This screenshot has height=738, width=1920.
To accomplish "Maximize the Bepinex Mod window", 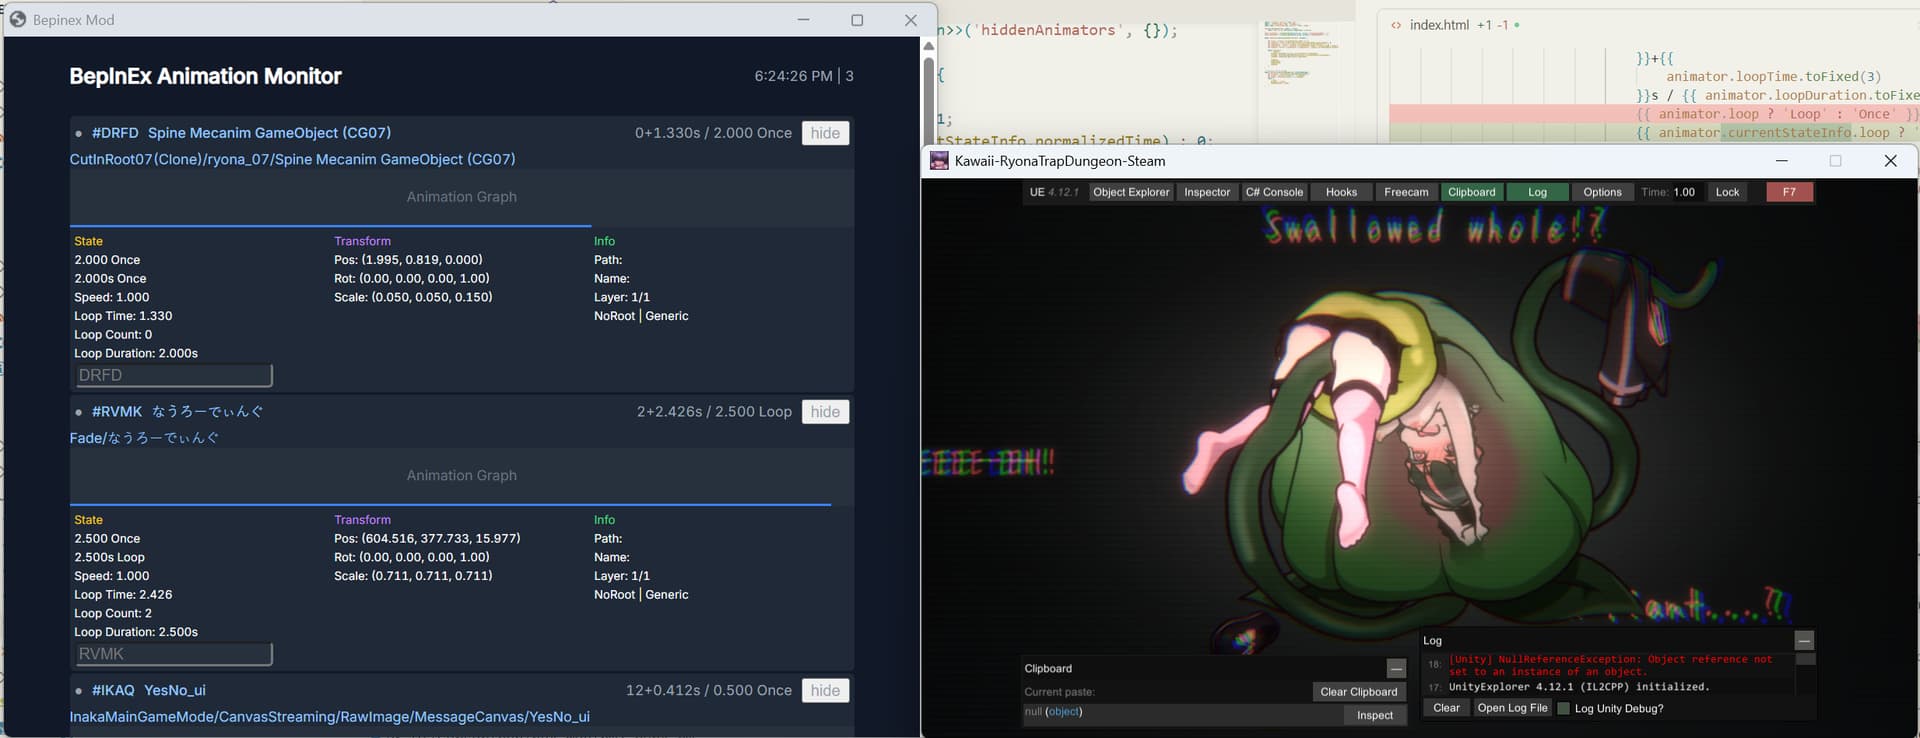I will [x=857, y=20].
